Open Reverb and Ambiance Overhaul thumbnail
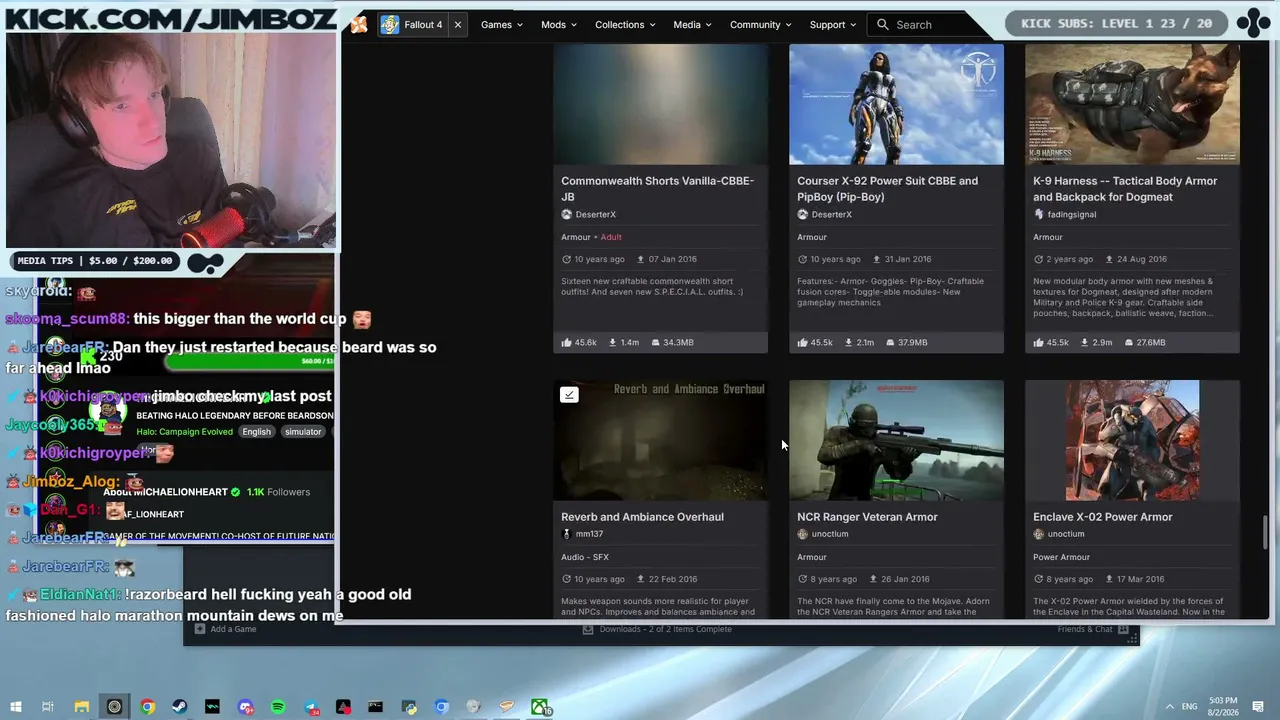 [660, 440]
